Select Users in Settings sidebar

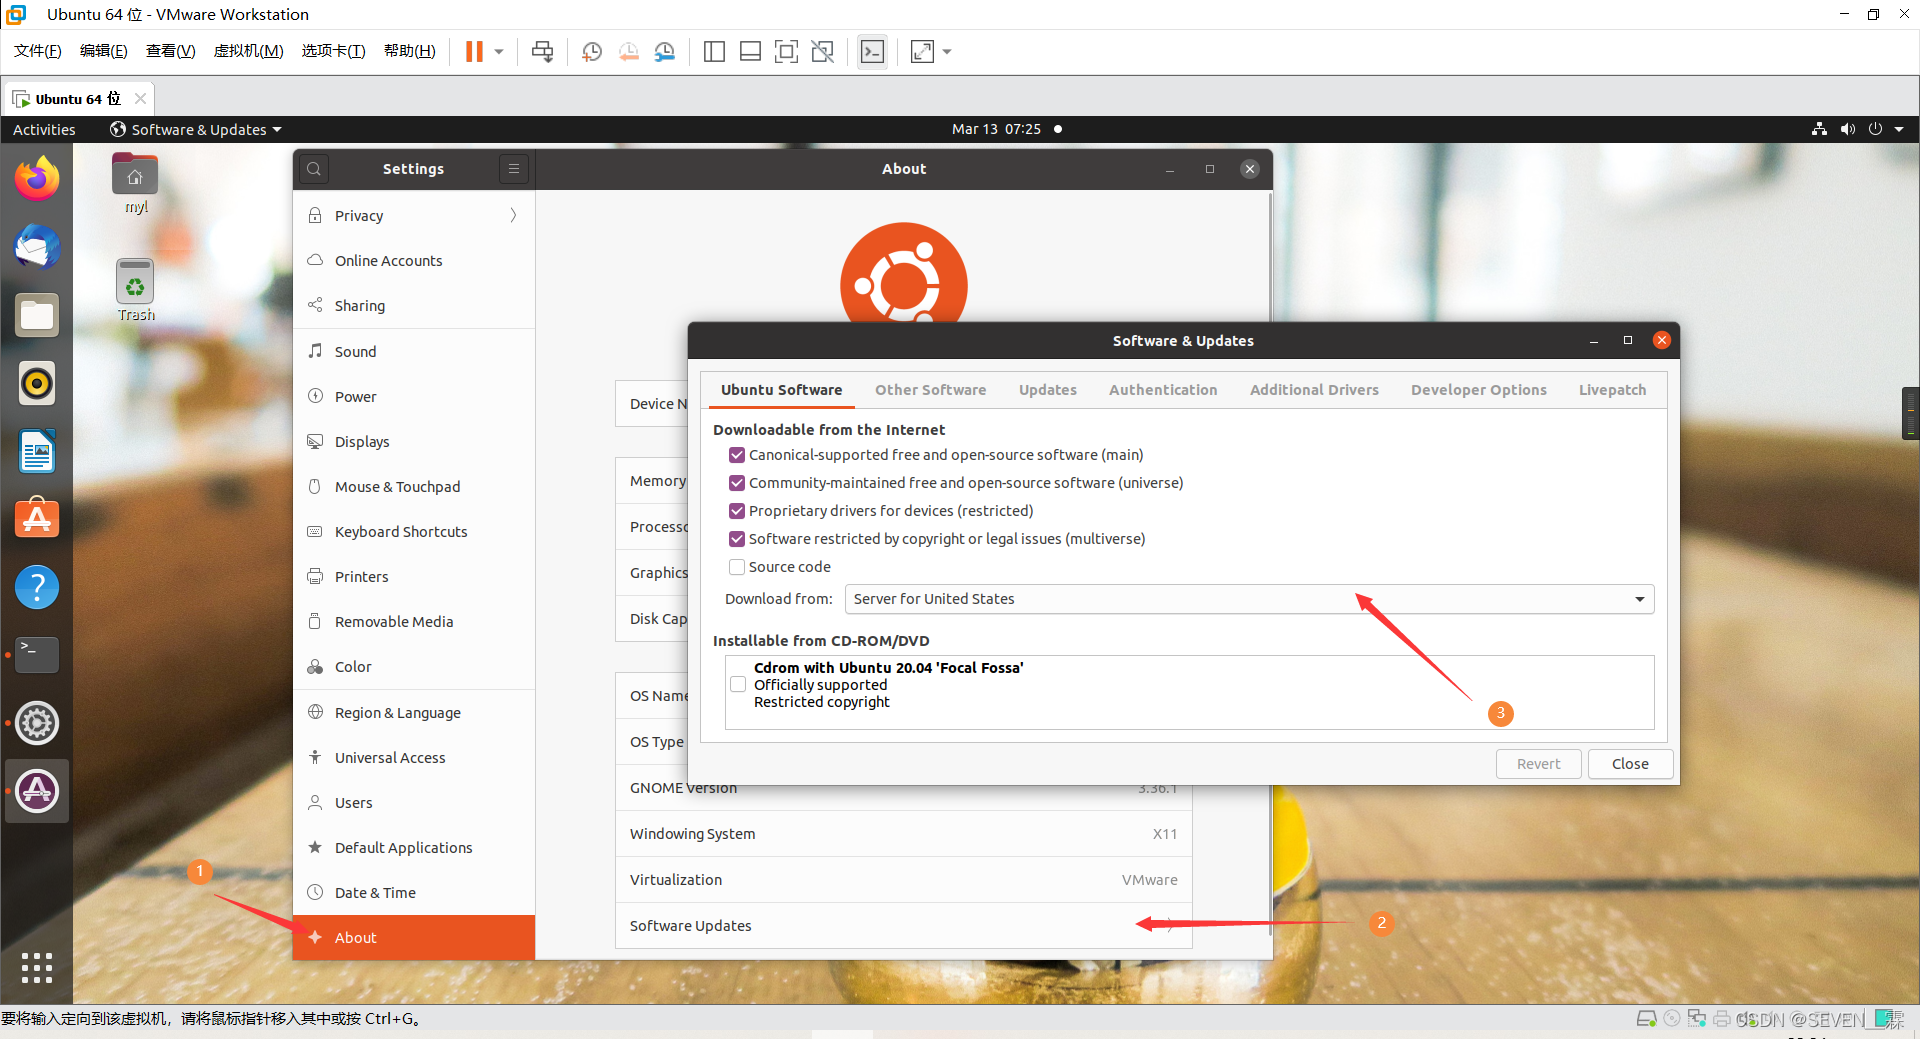pos(414,803)
